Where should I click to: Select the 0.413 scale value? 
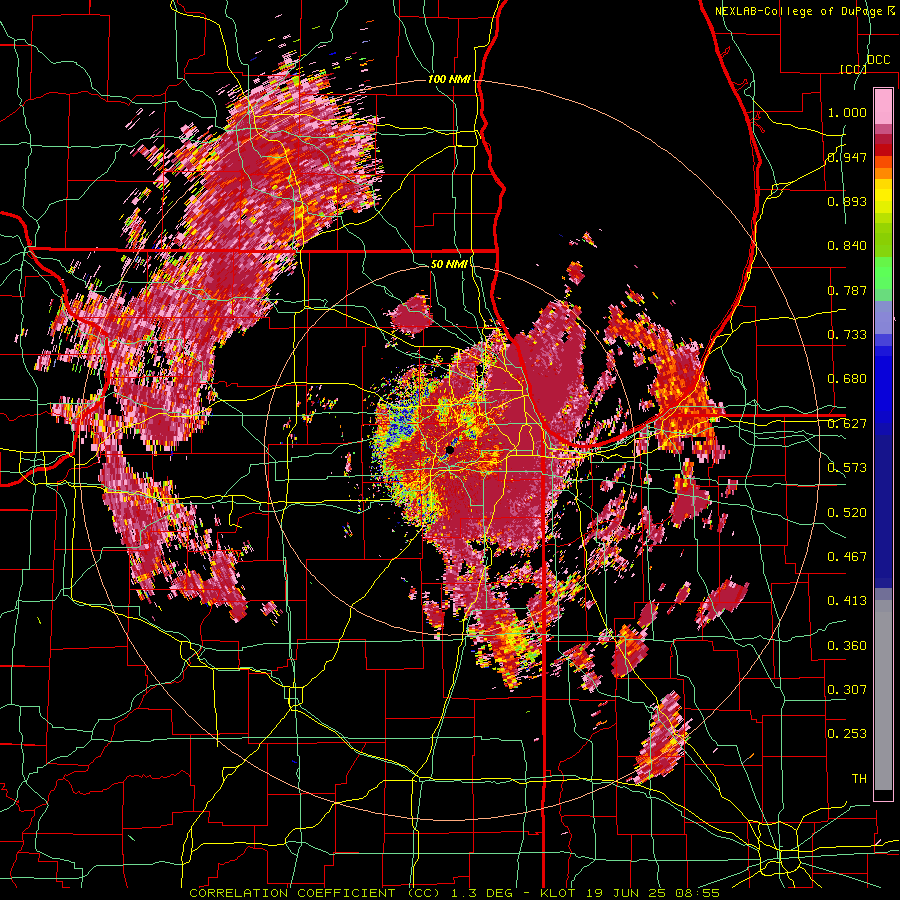tap(847, 601)
